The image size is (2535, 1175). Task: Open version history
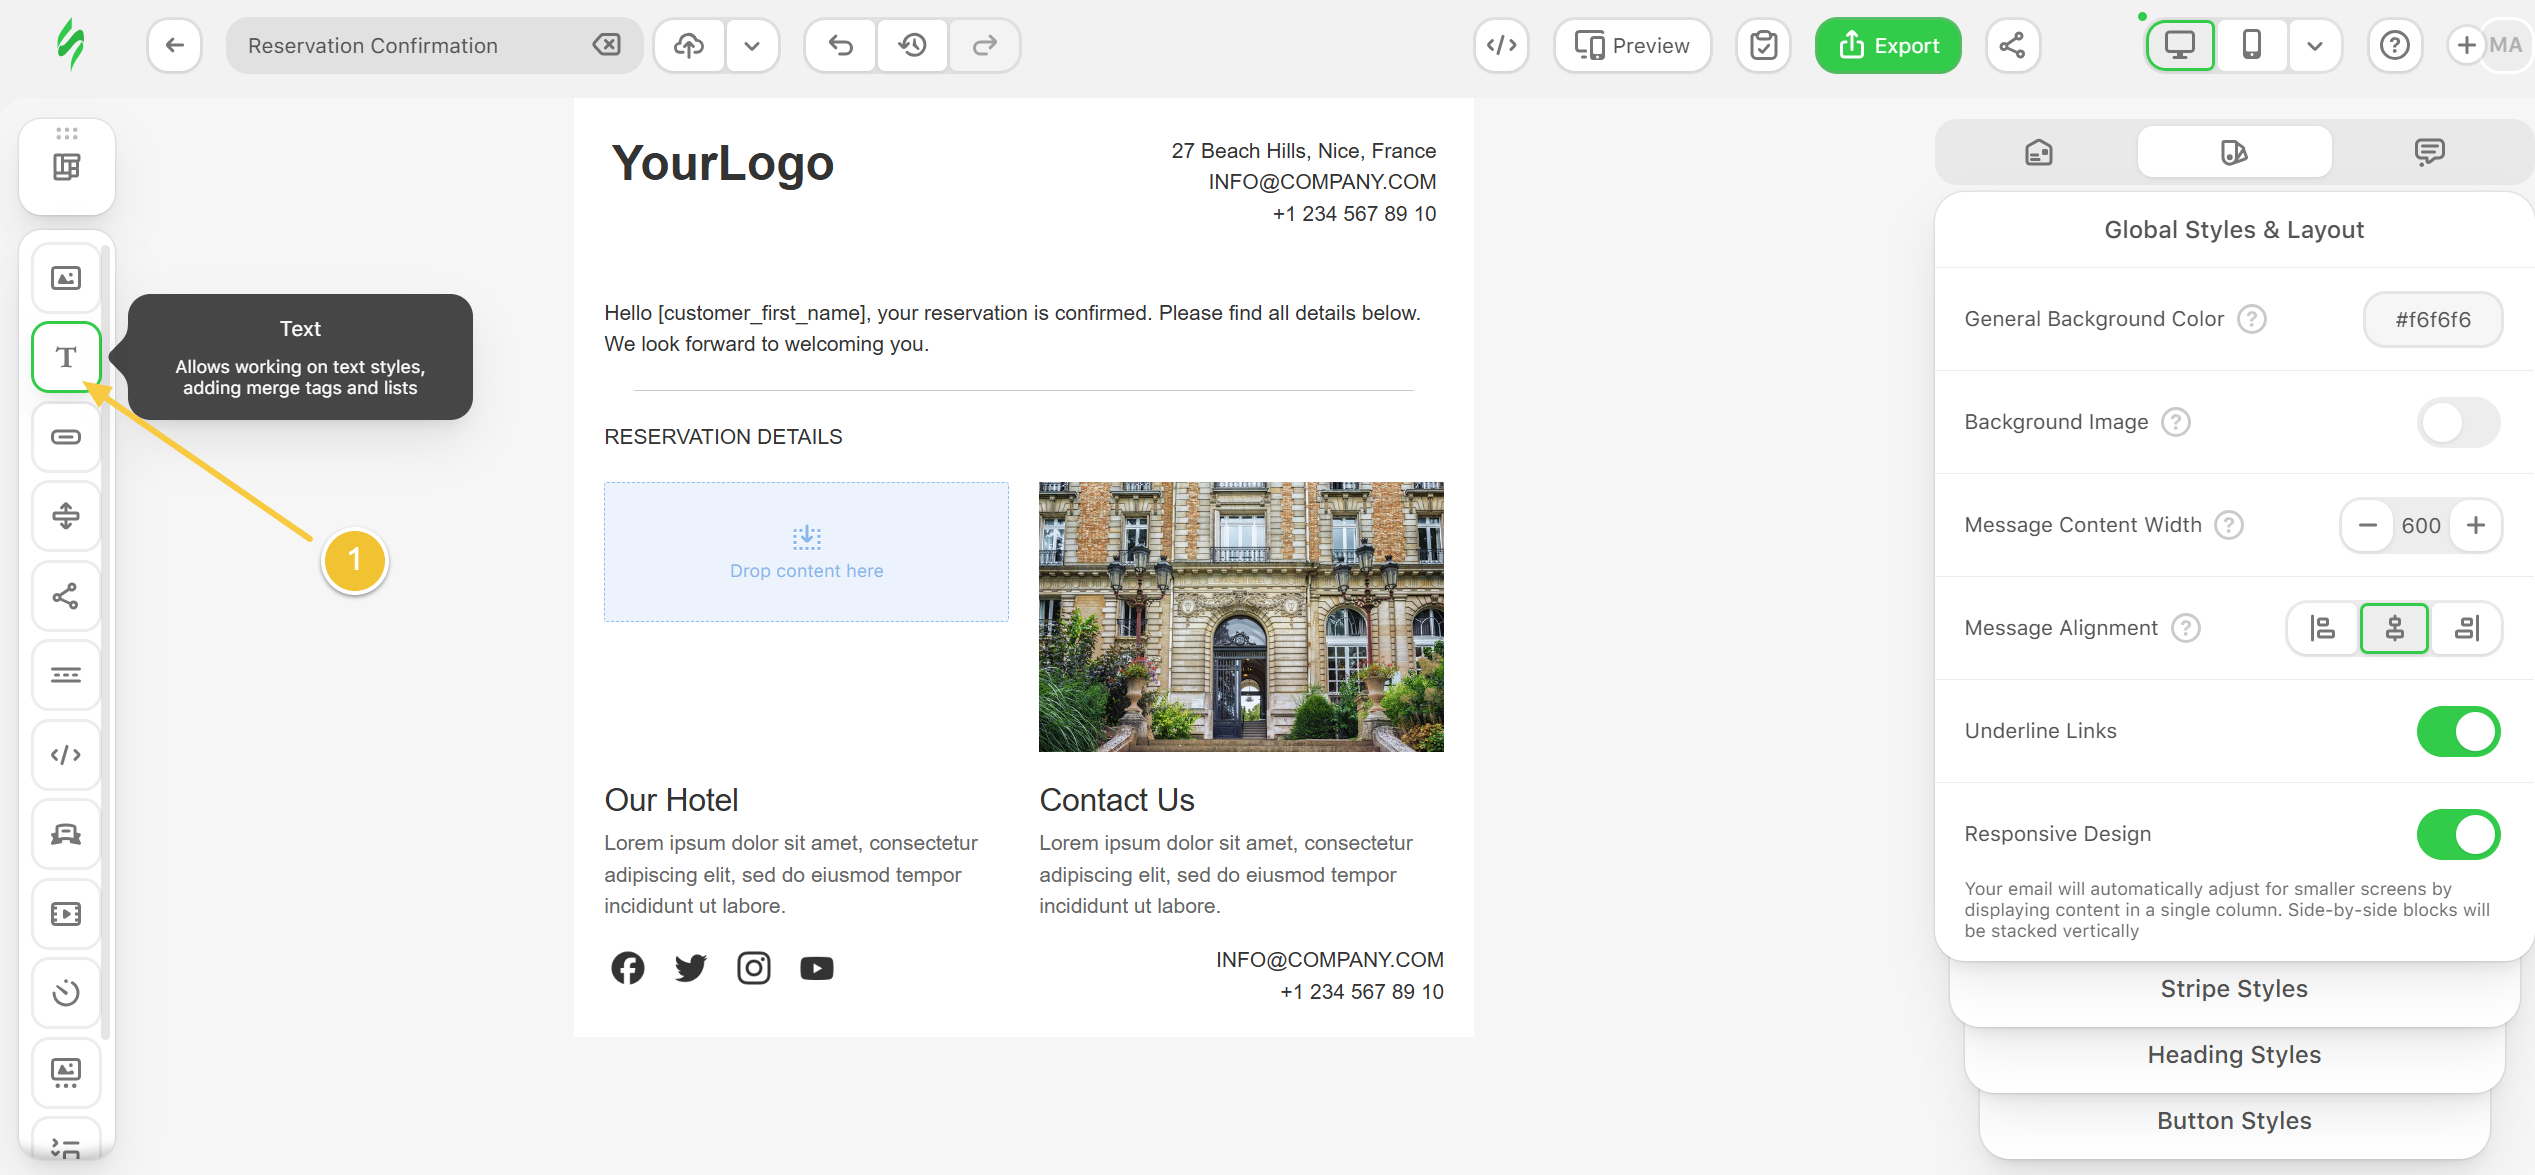(912, 45)
